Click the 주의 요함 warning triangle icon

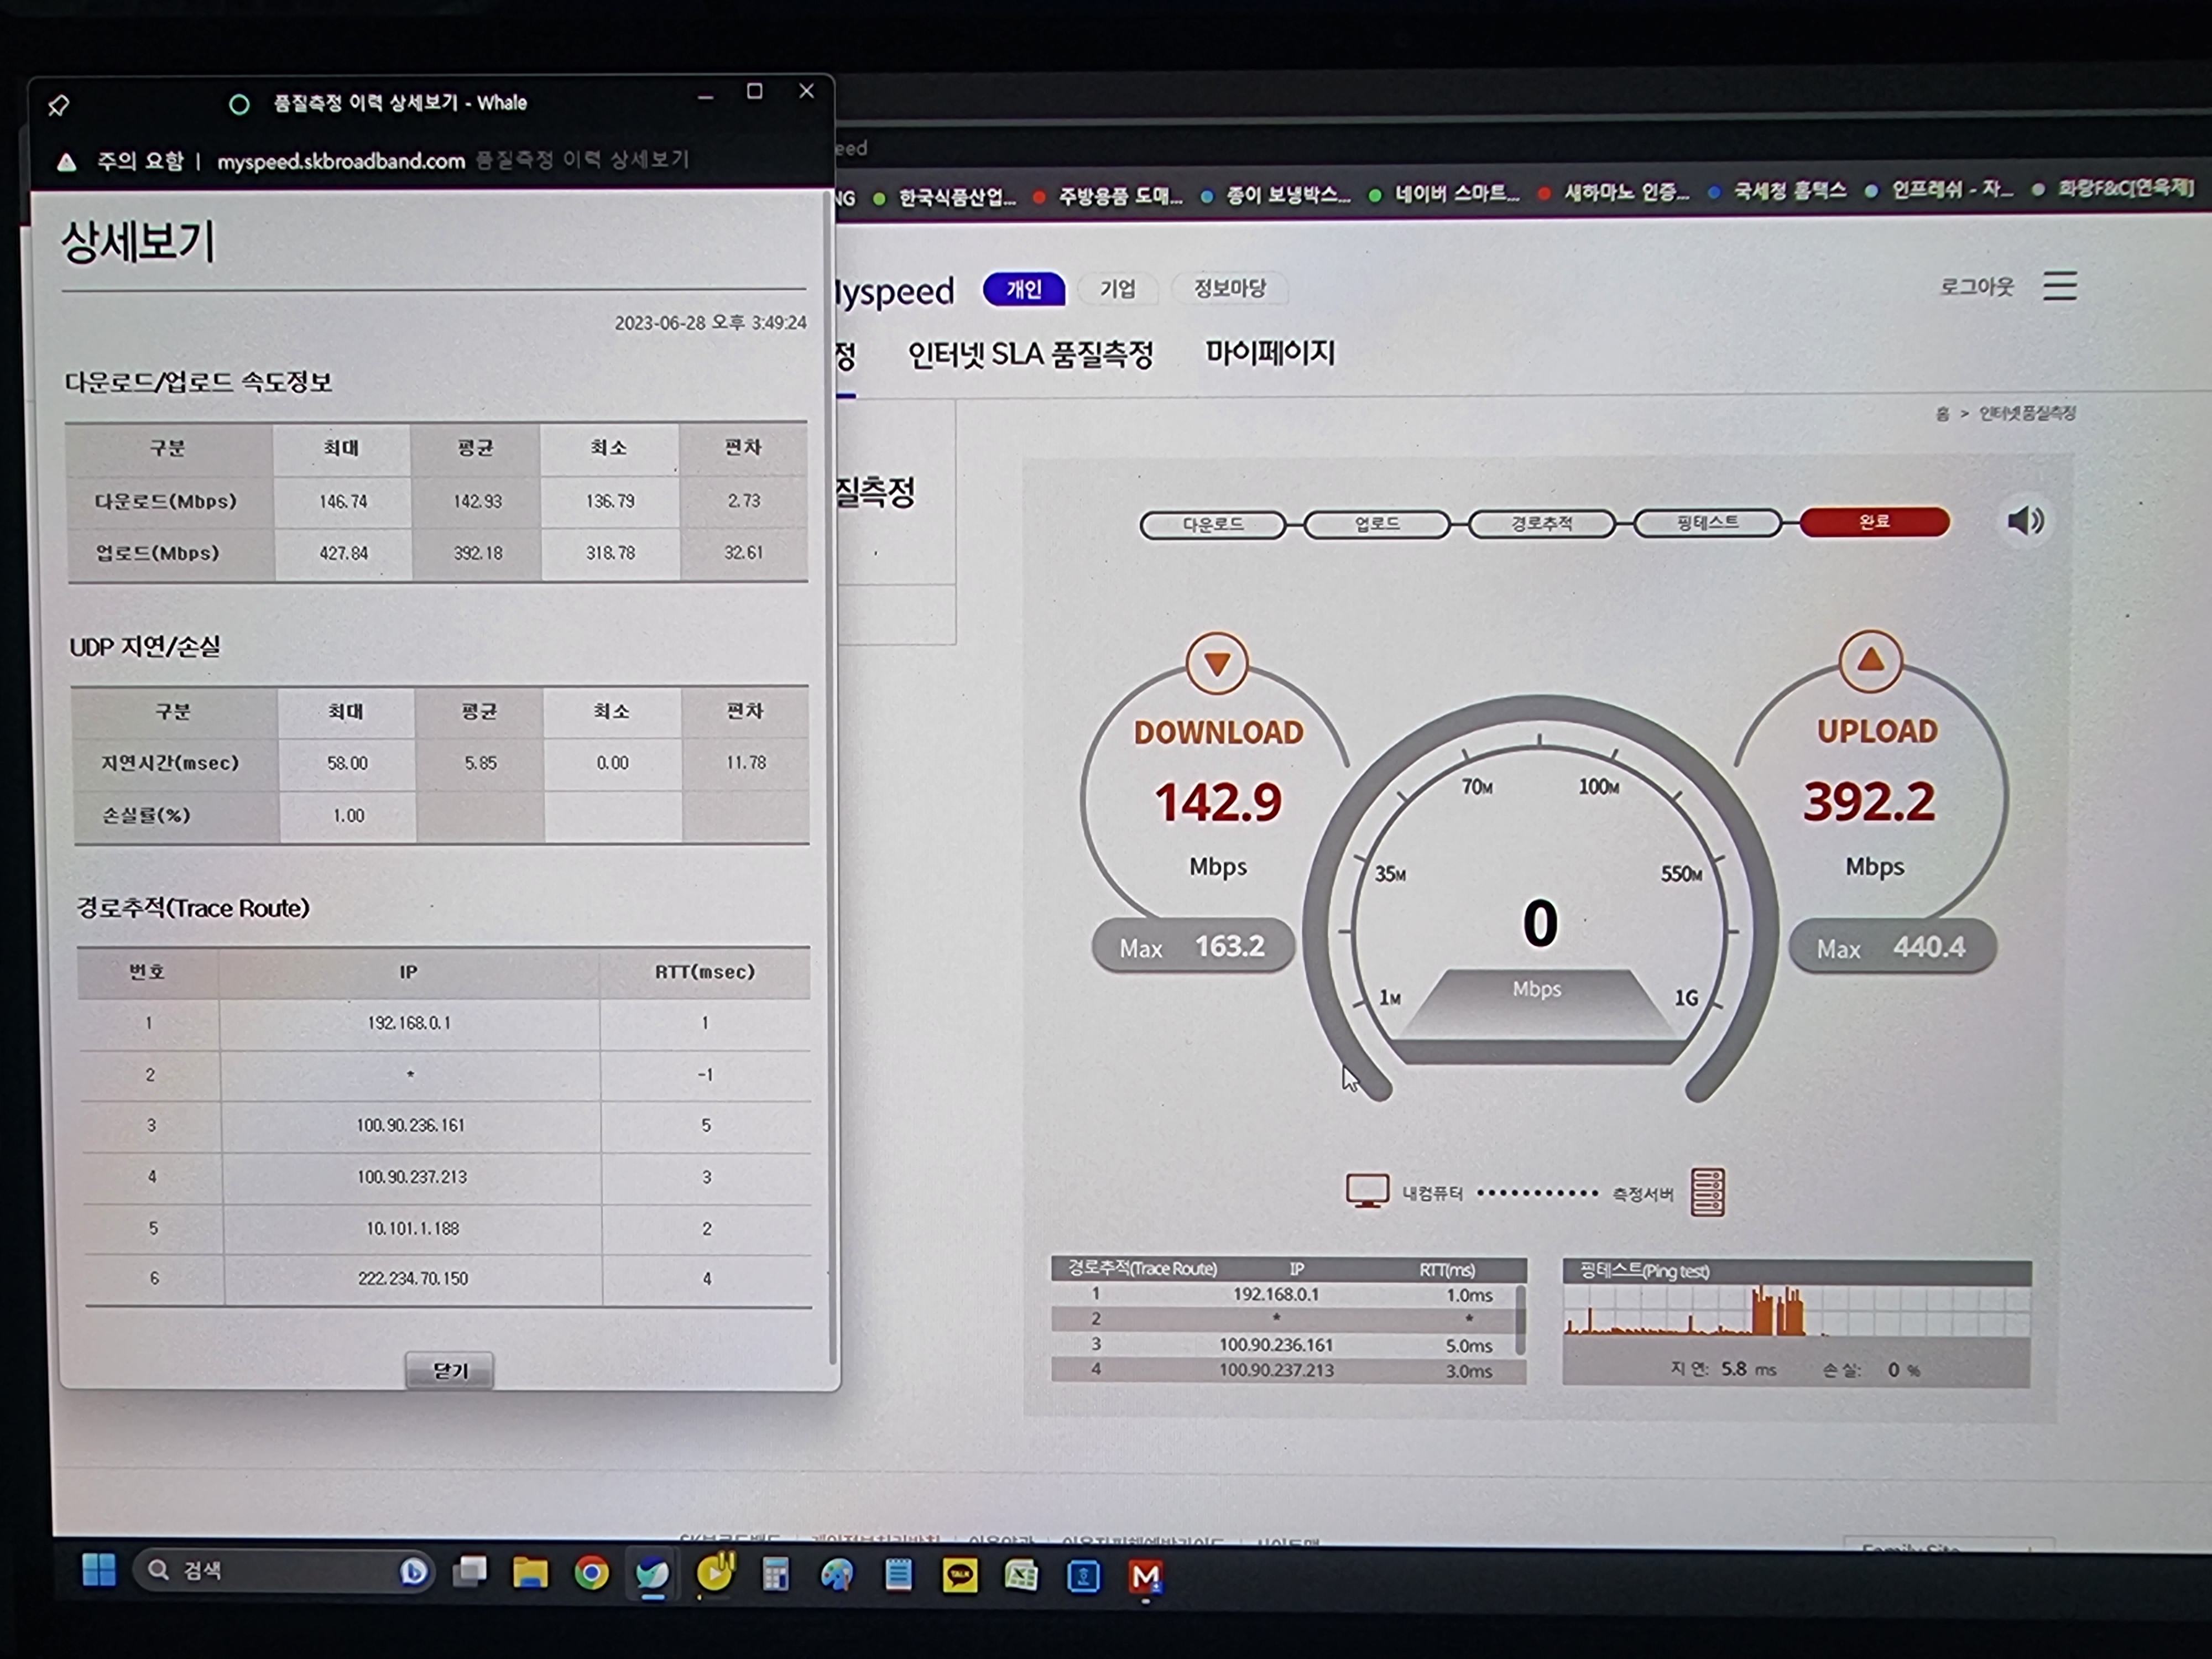66,162
